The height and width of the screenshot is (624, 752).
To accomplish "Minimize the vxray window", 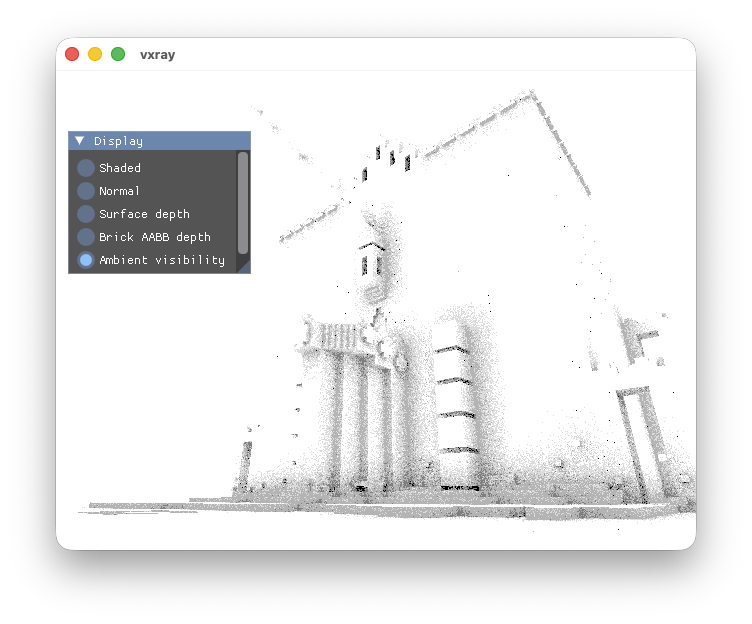I will point(95,54).
